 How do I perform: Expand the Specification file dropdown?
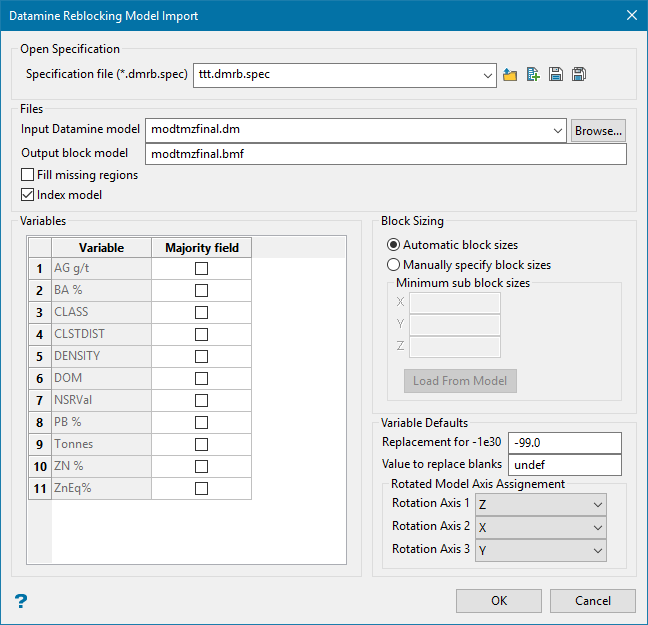click(488, 76)
